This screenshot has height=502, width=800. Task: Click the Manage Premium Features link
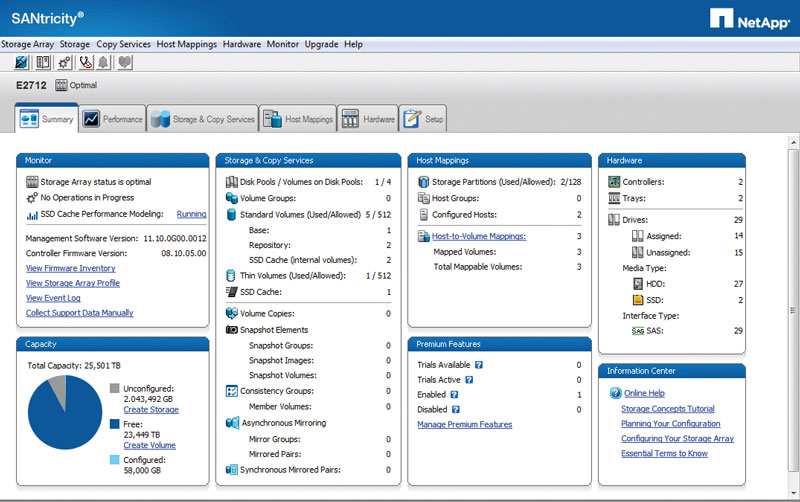(464, 425)
